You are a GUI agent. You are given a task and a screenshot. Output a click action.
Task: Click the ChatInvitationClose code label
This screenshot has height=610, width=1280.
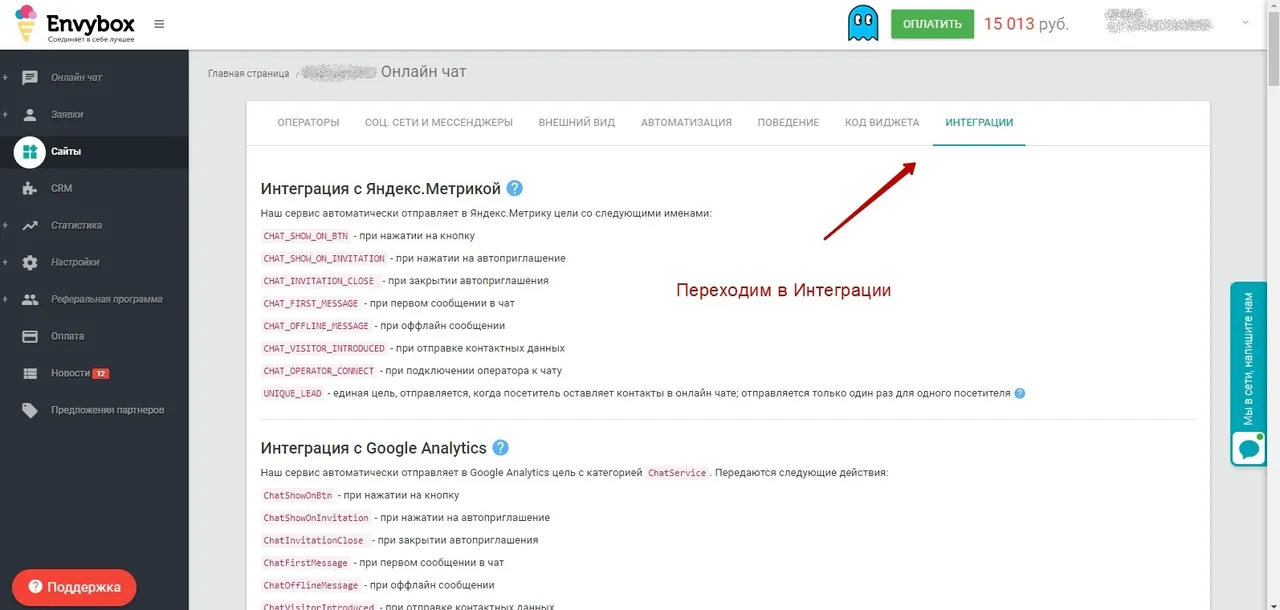(314, 540)
